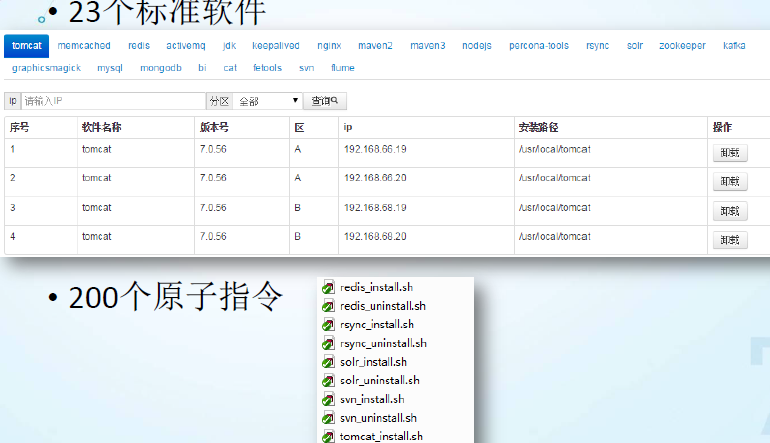Click 卸载 for tomcat at 192.168.68.19
This screenshot has width=770, height=443.
click(730, 211)
